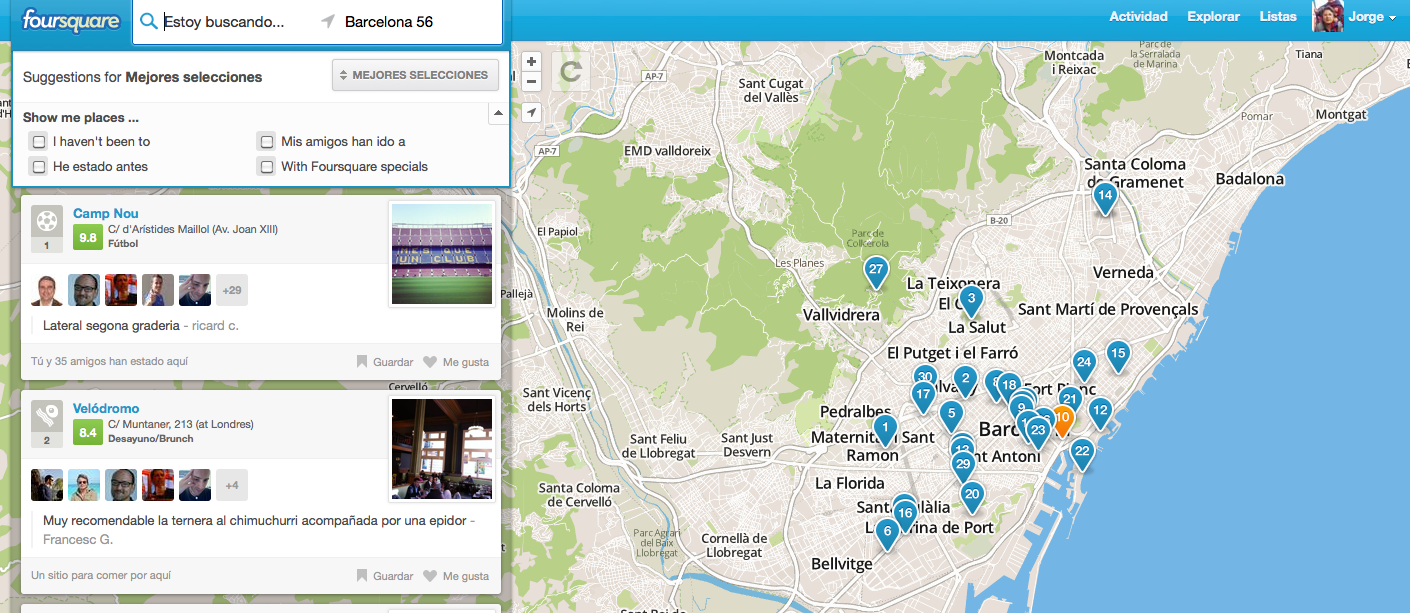Select map pin number 3
The height and width of the screenshot is (613, 1410).
point(970,298)
